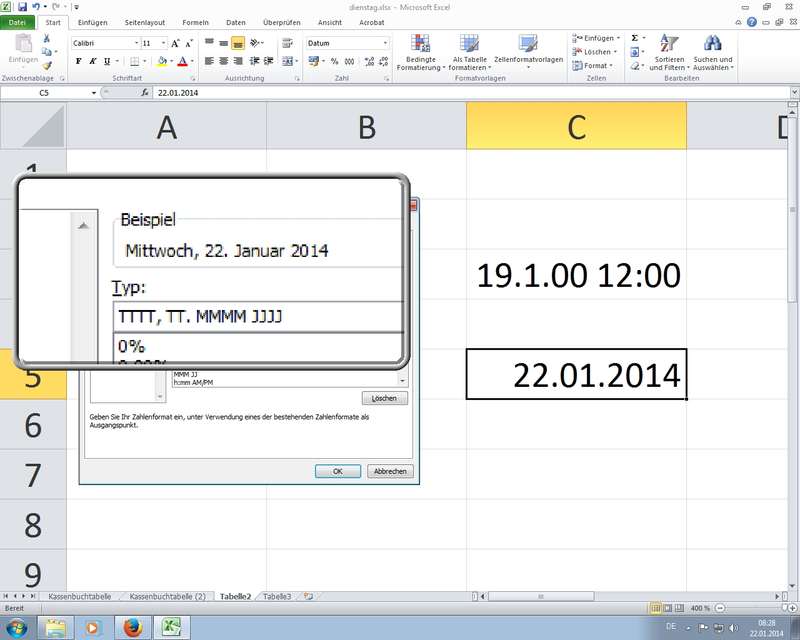Apply the percent number format
The image size is (800, 640).
tap(334, 61)
